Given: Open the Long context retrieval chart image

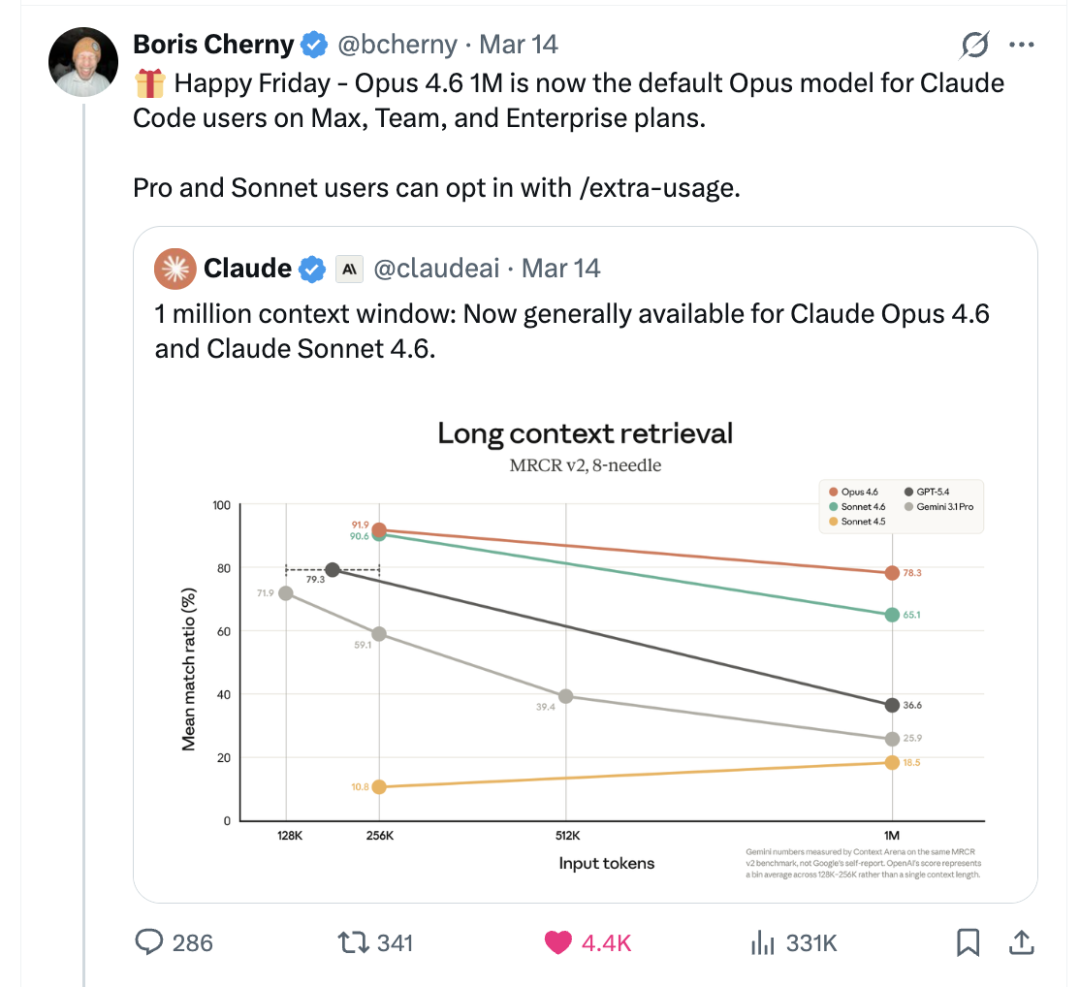Looking at the screenshot, I should click(585, 650).
